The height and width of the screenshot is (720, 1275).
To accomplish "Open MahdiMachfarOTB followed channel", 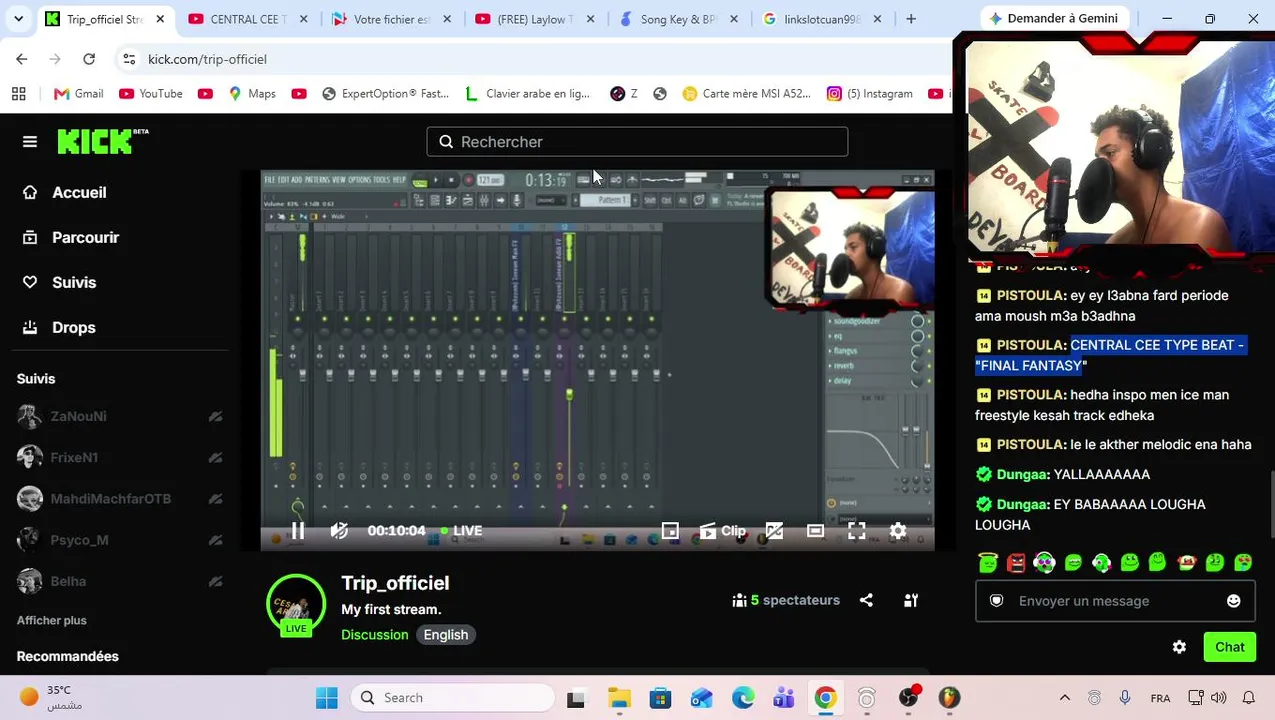I will (x=110, y=498).
